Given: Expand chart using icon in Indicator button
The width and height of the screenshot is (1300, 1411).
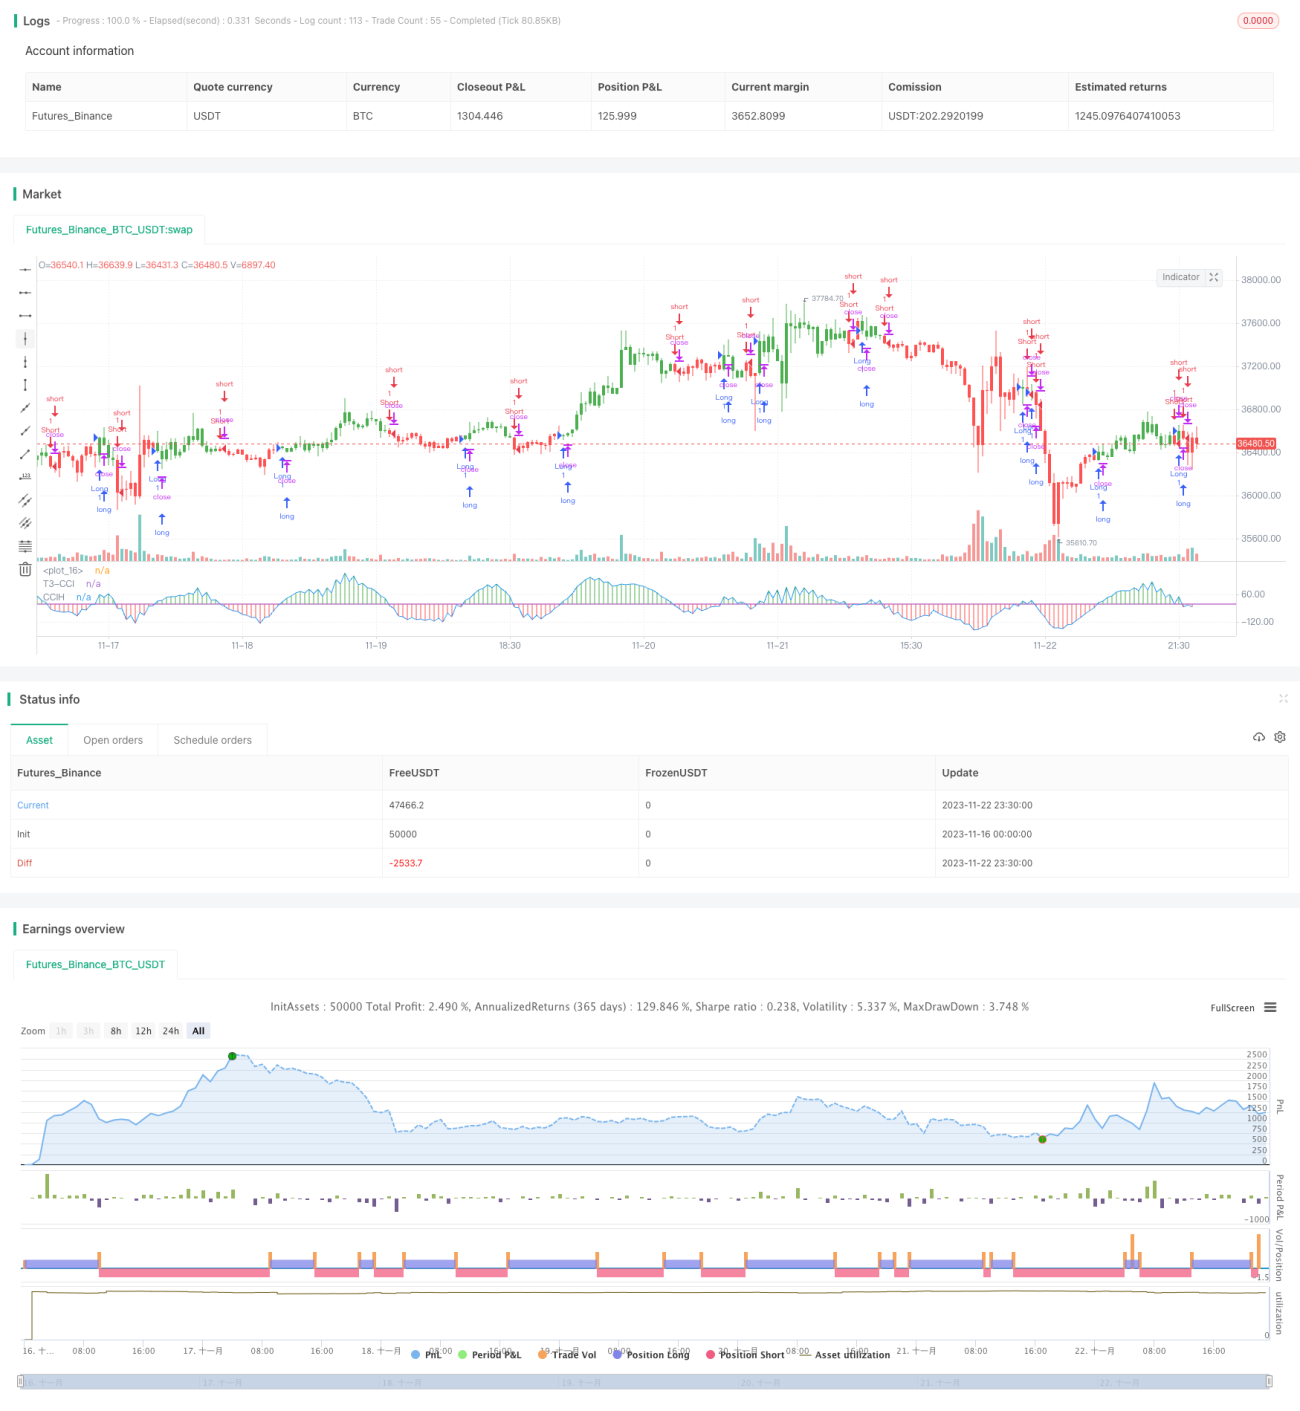Looking at the screenshot, I should point(1214,277).
